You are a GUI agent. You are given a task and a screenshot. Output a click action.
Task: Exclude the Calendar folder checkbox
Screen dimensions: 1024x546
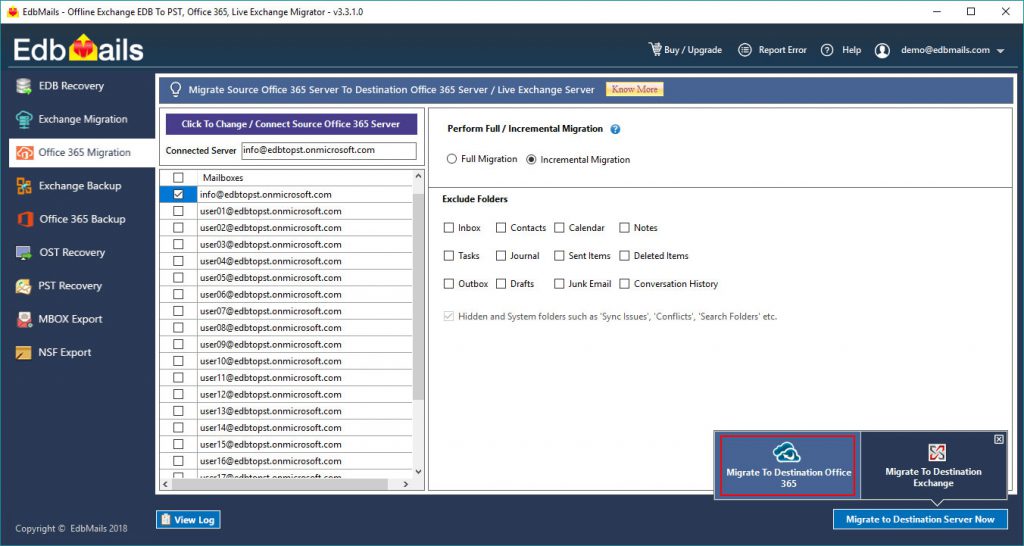559,228
